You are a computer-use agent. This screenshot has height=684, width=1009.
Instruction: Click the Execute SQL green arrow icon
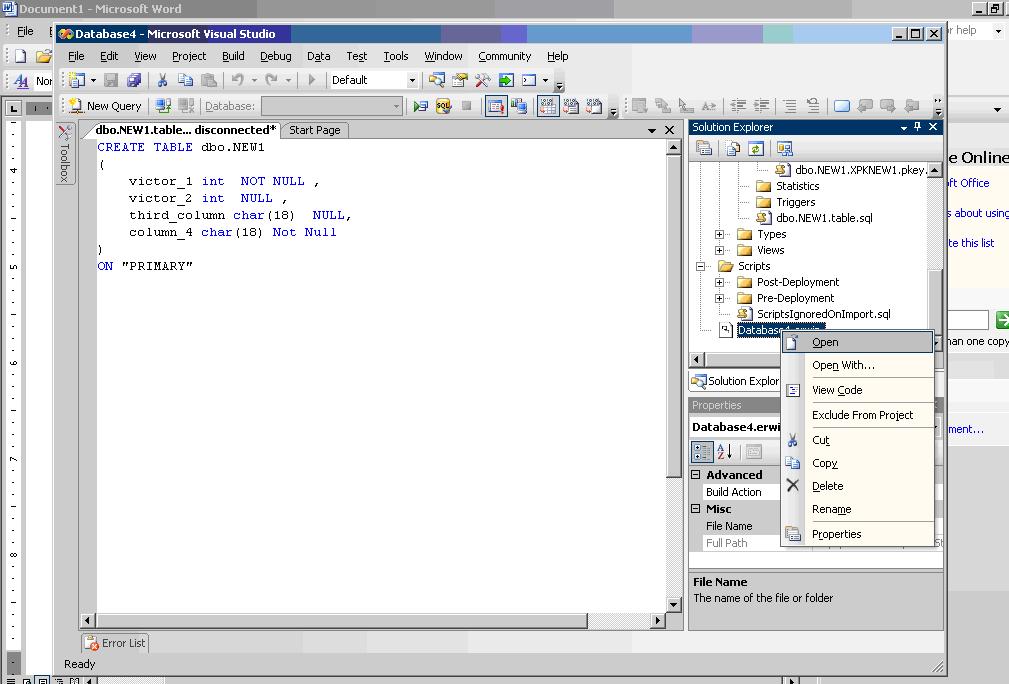click(421, 106)
